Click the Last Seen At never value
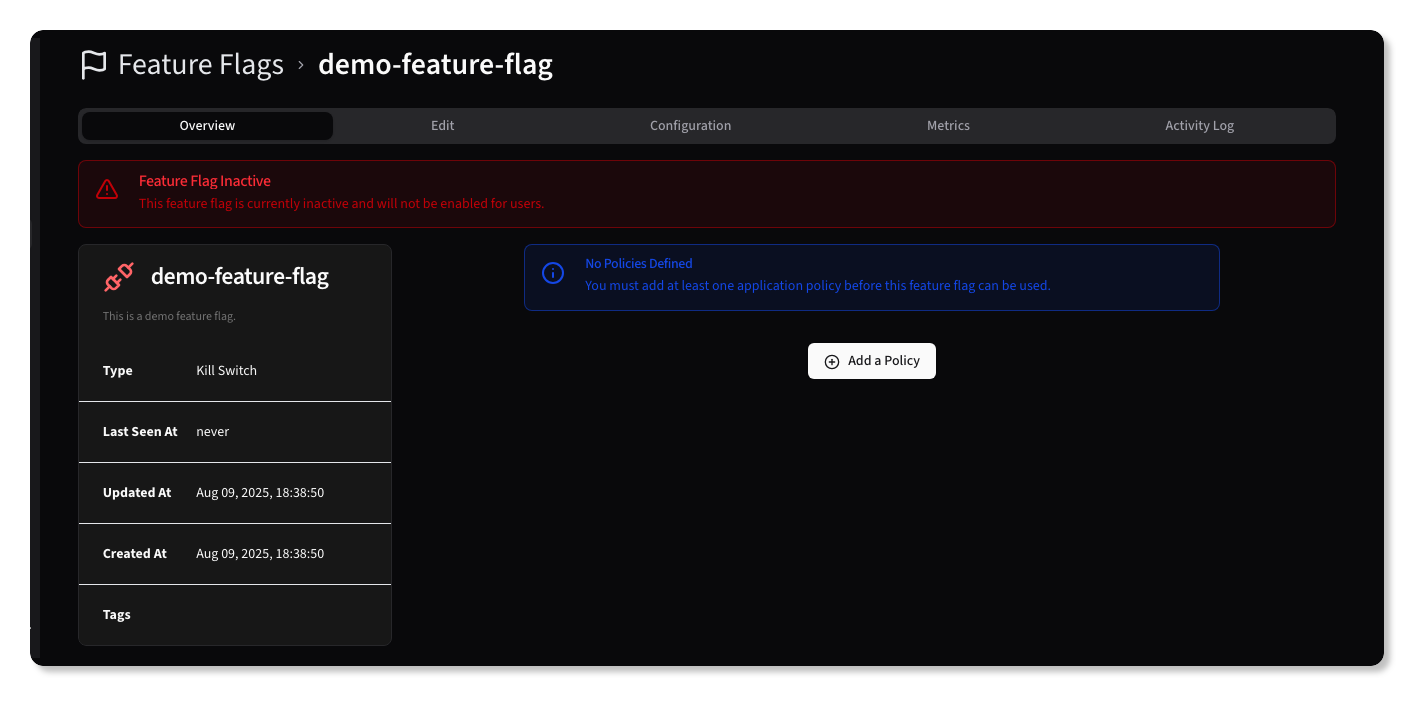The height and width of the screenshot is (708, 1426). [213, 432]
